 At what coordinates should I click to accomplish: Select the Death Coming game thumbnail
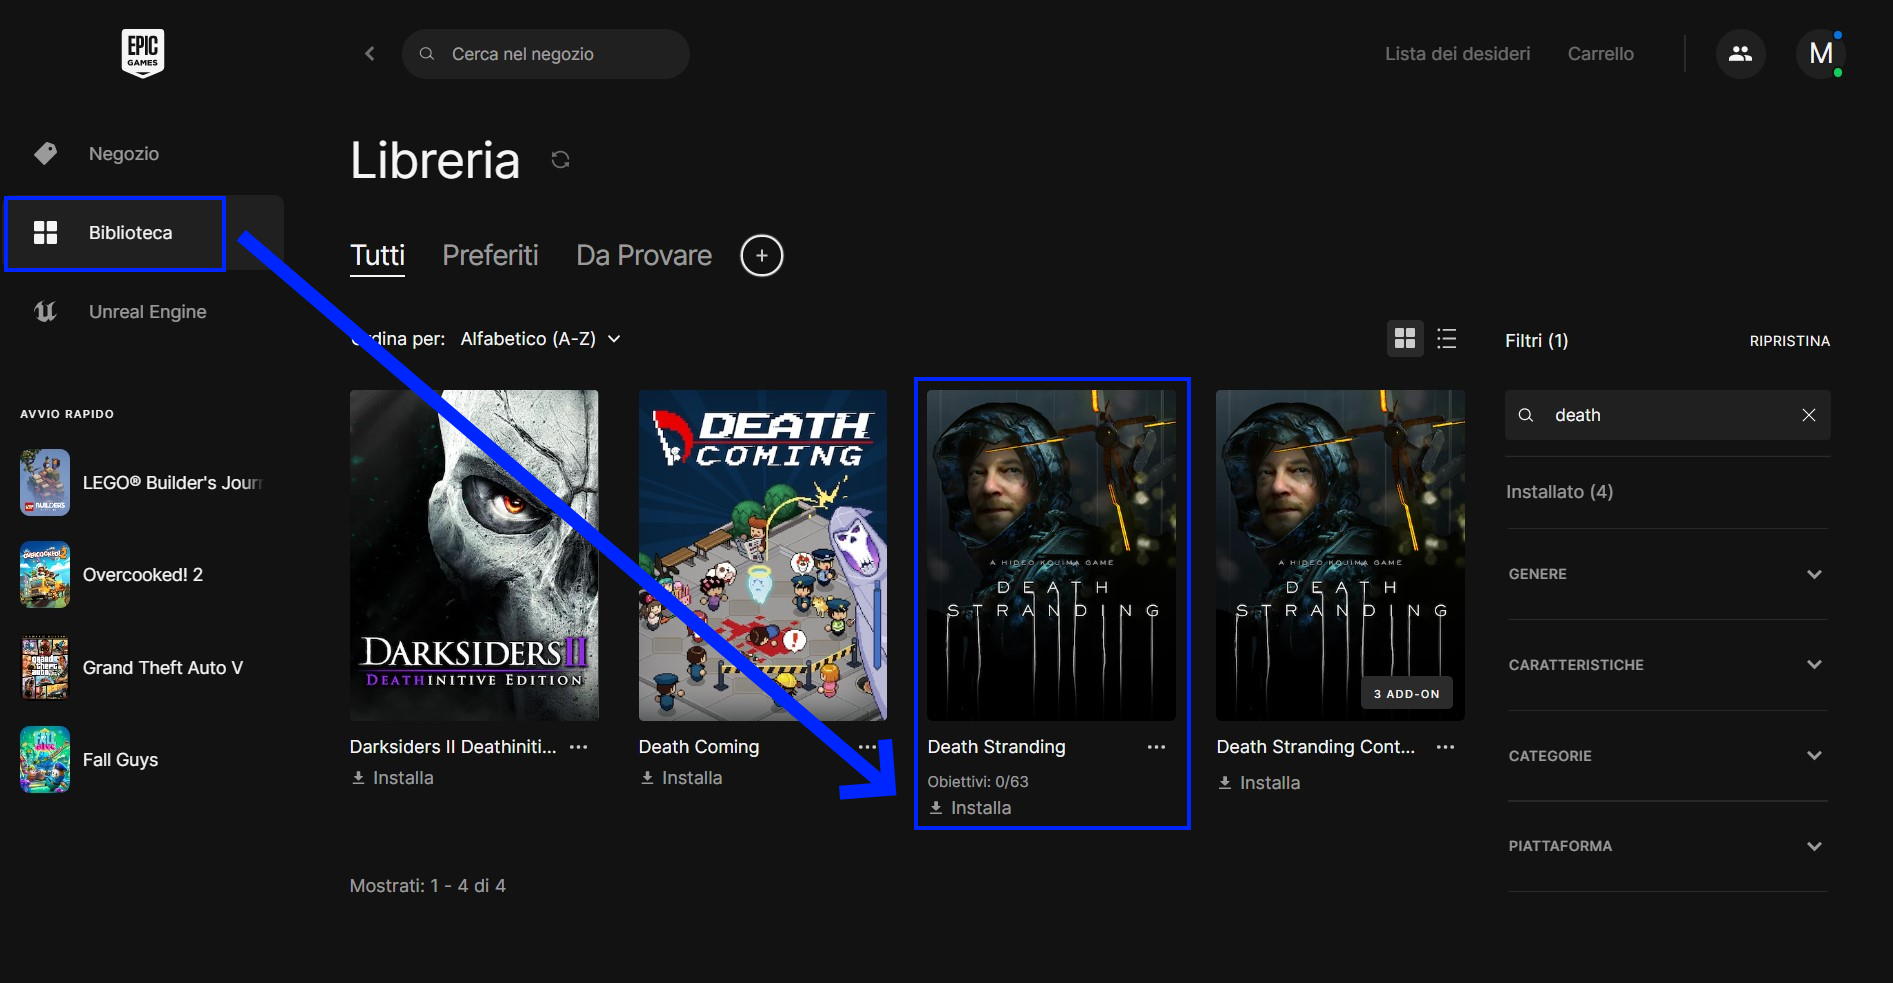(x=762, y=555)
